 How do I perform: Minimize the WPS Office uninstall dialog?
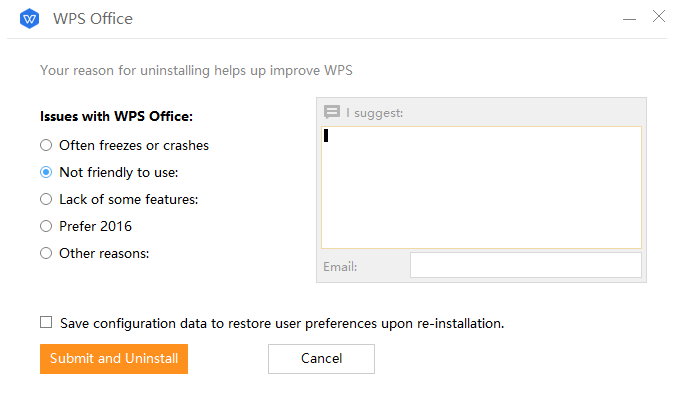coord(629,19)
